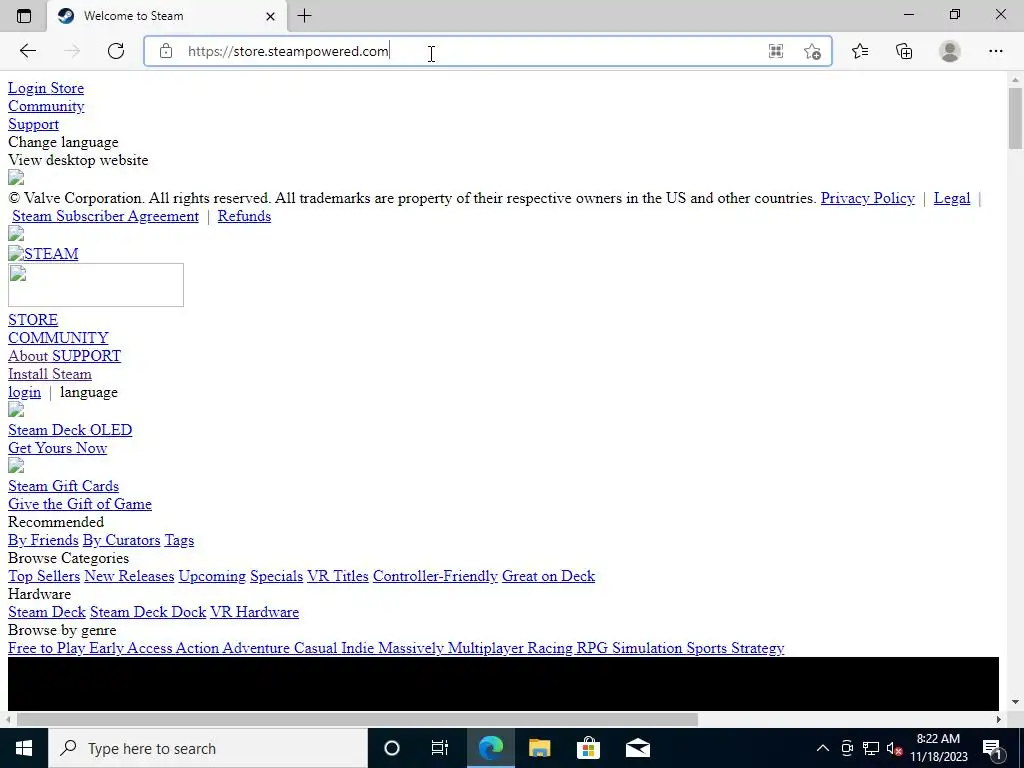Open a new browser tab

coord(304,16)
